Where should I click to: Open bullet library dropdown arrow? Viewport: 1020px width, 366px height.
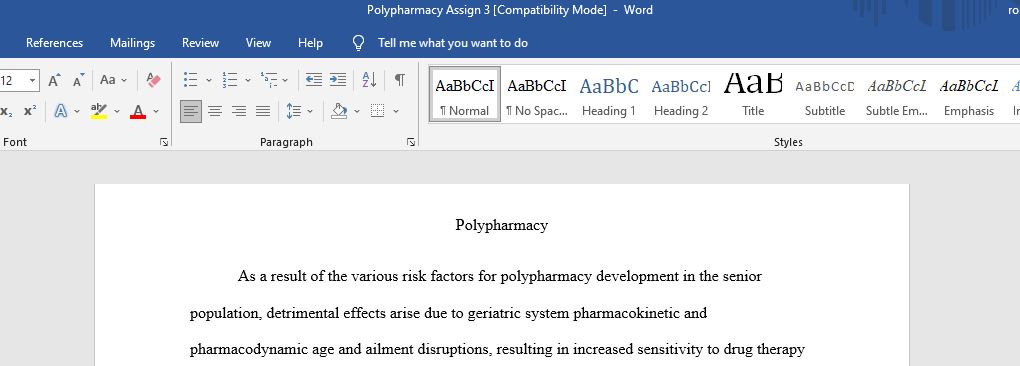click(x=209, y=81)
